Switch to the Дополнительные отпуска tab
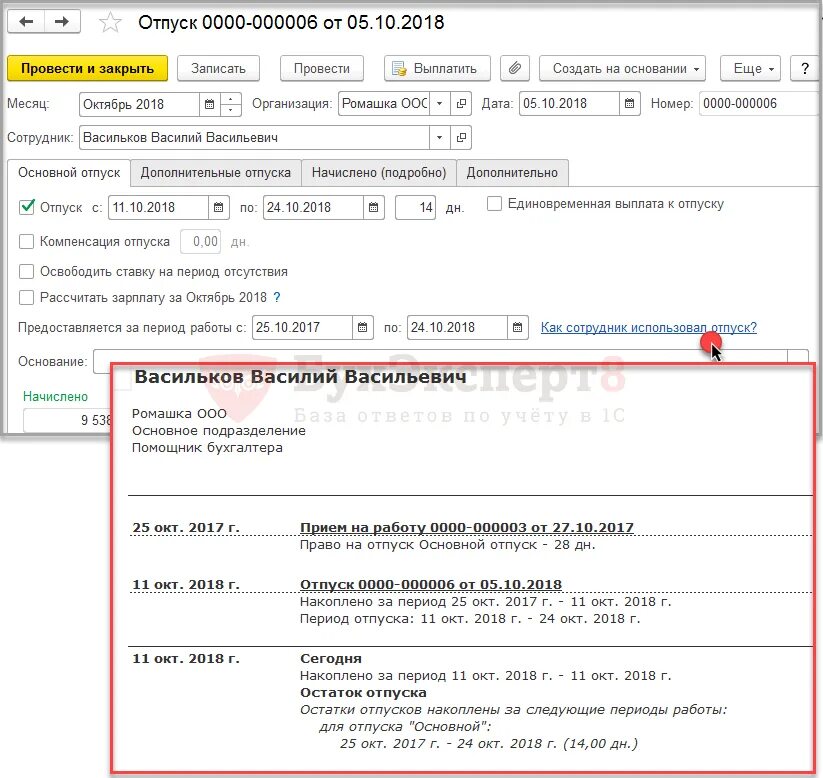 pyautogui.click(x=215, y=172)
